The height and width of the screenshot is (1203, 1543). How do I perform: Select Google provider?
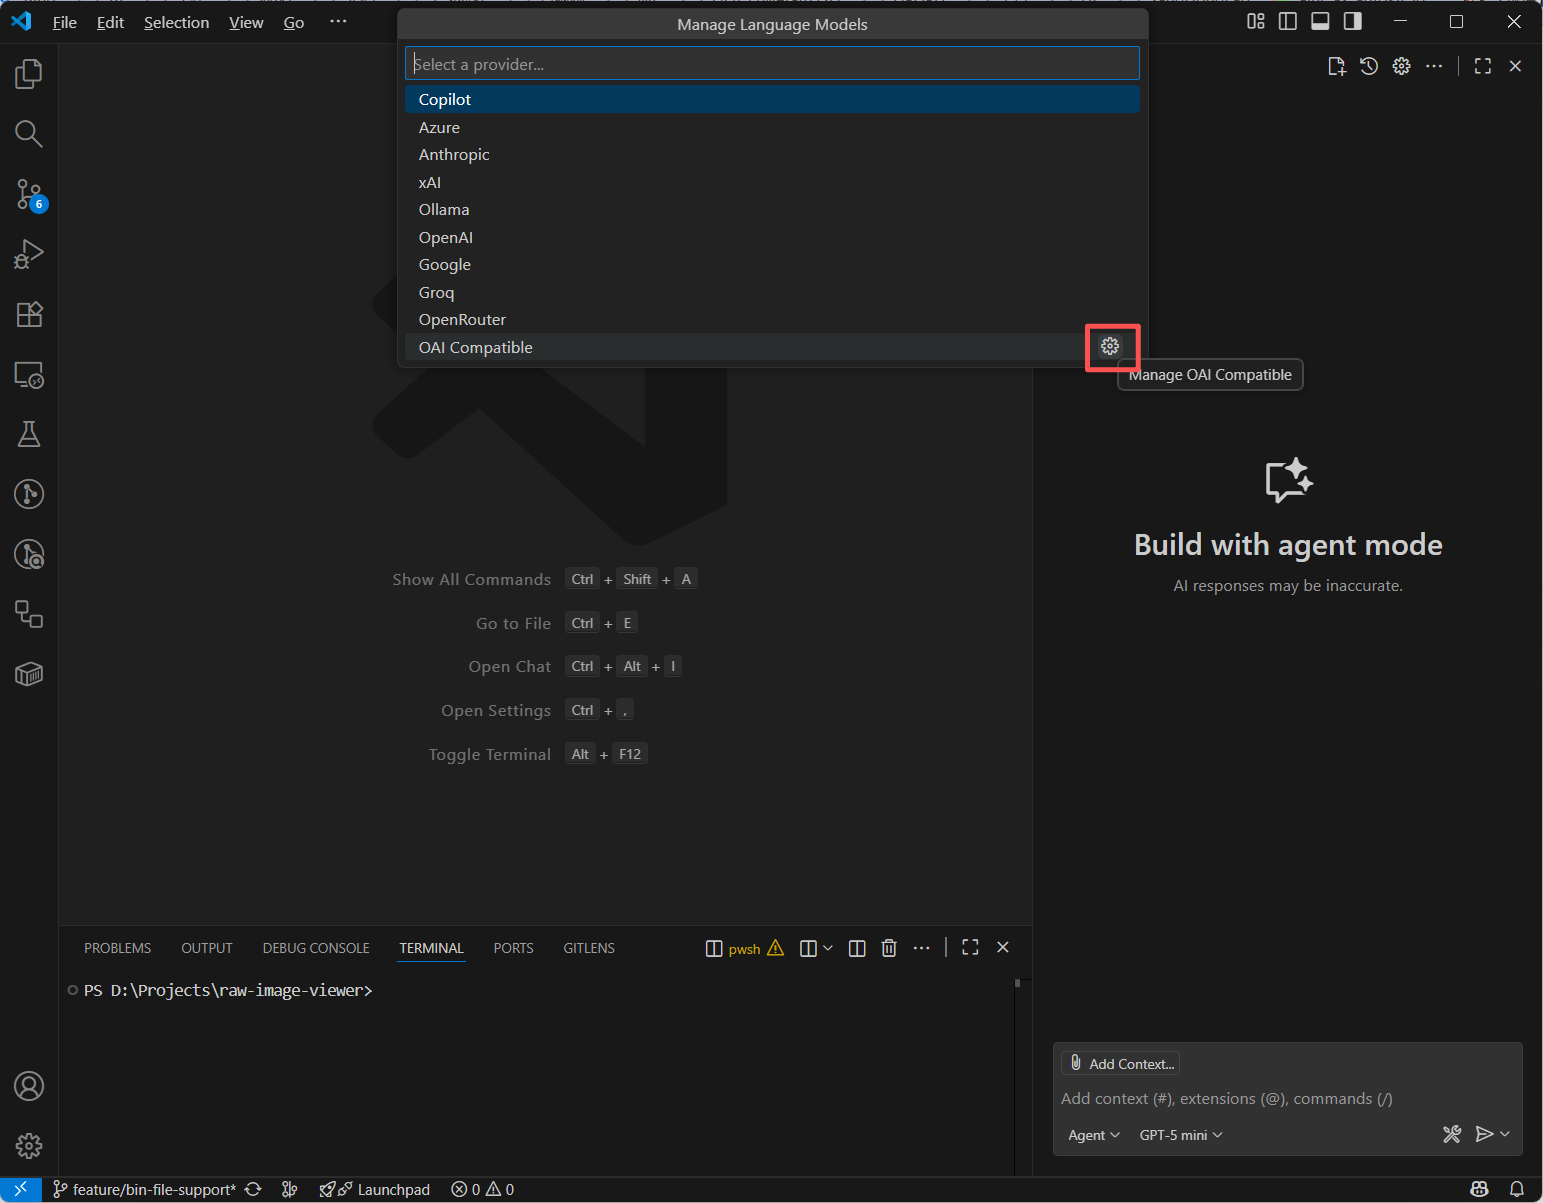772,264
